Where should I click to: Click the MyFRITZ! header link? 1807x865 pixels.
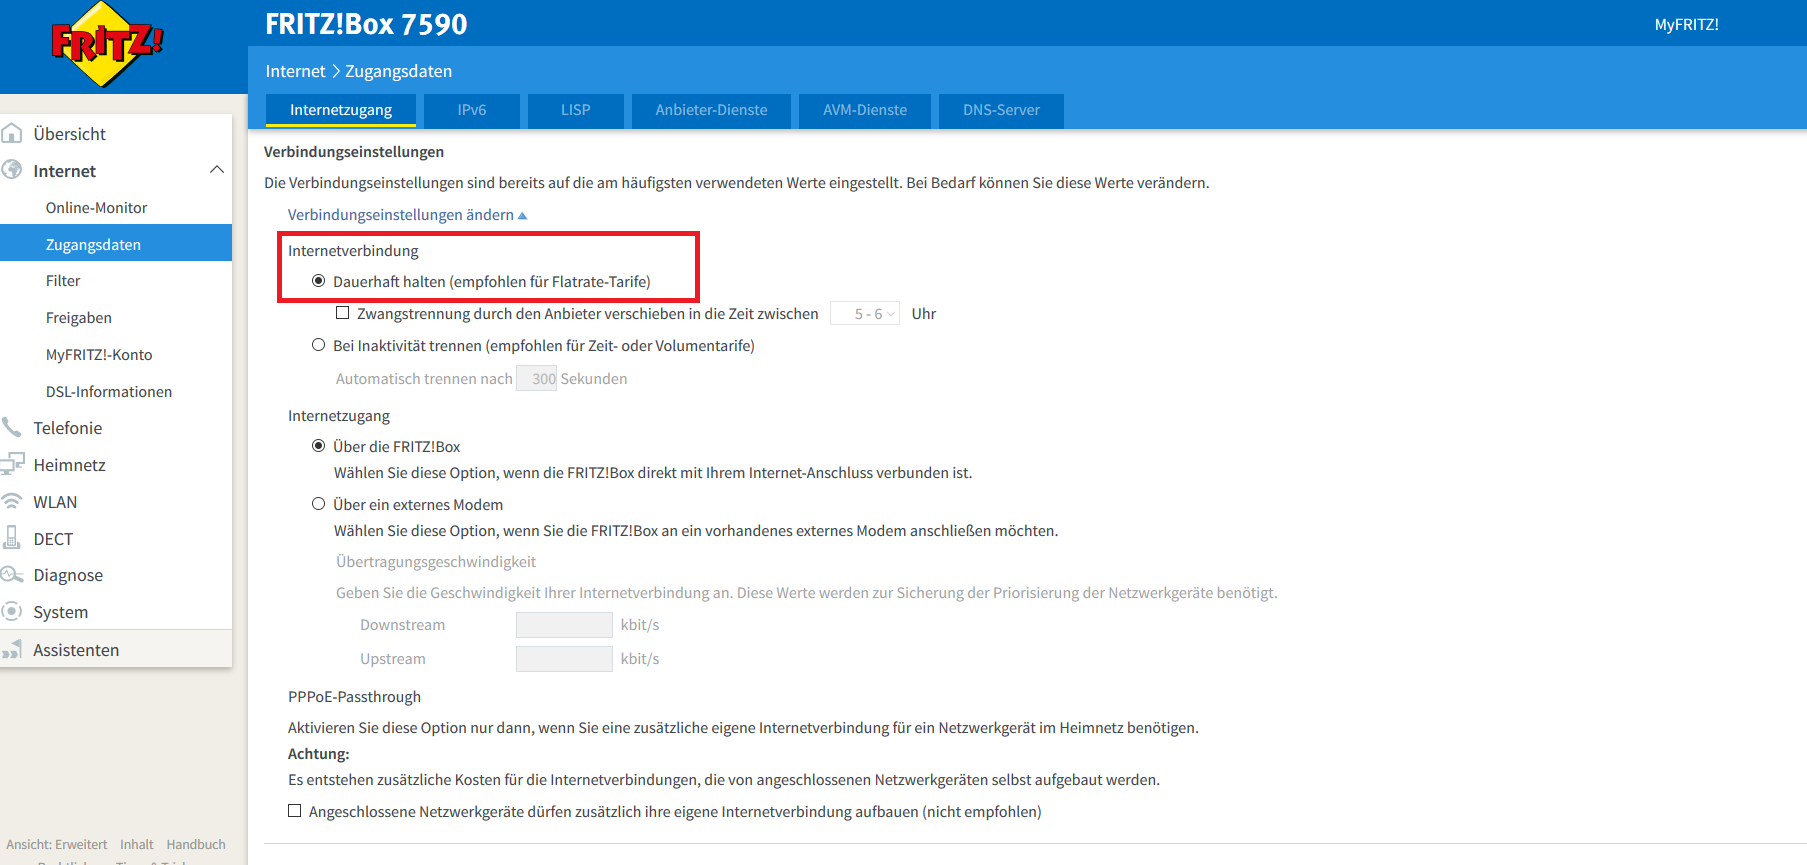click(1686, 25)
